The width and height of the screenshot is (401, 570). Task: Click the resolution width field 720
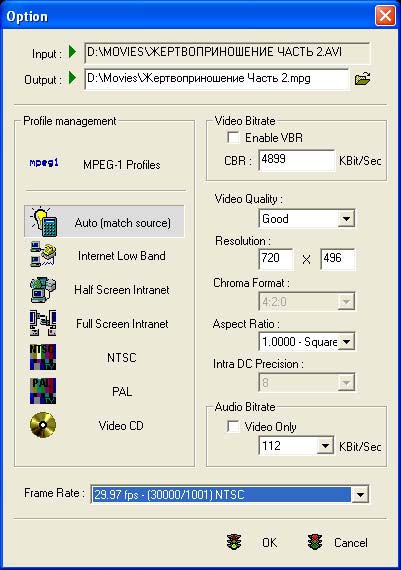276,259
